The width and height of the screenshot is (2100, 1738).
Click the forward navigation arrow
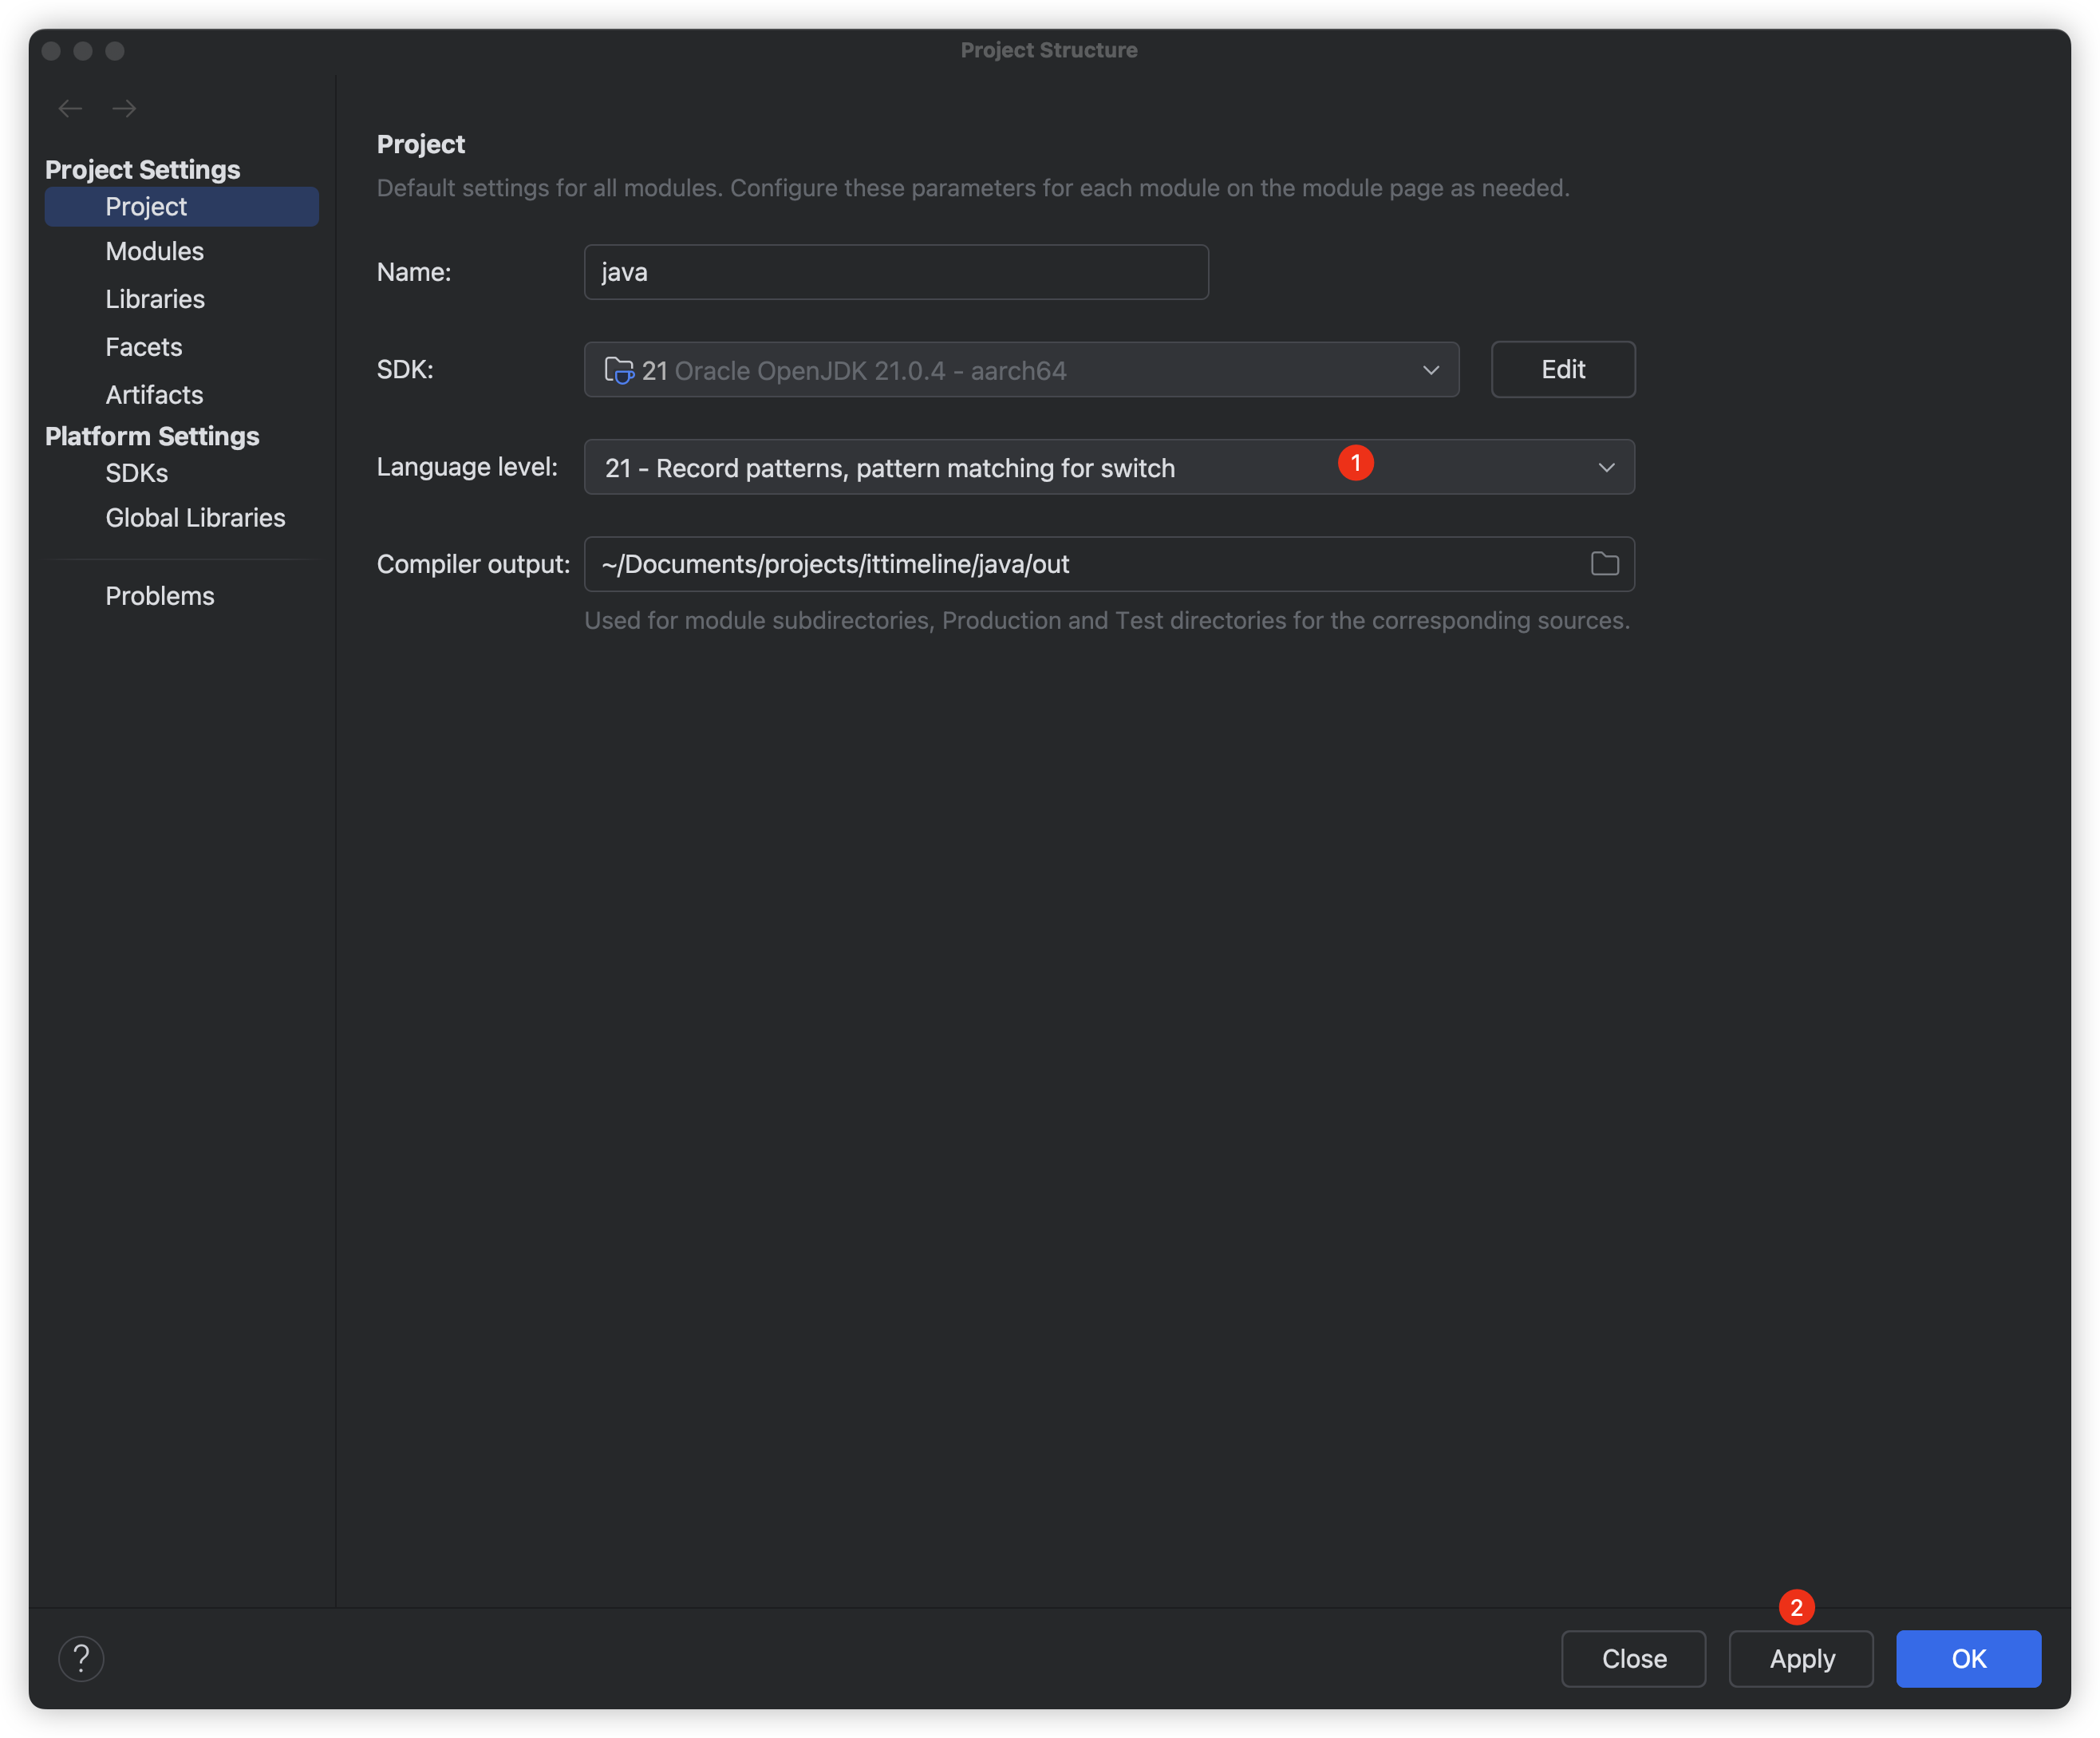coord(124,108)
